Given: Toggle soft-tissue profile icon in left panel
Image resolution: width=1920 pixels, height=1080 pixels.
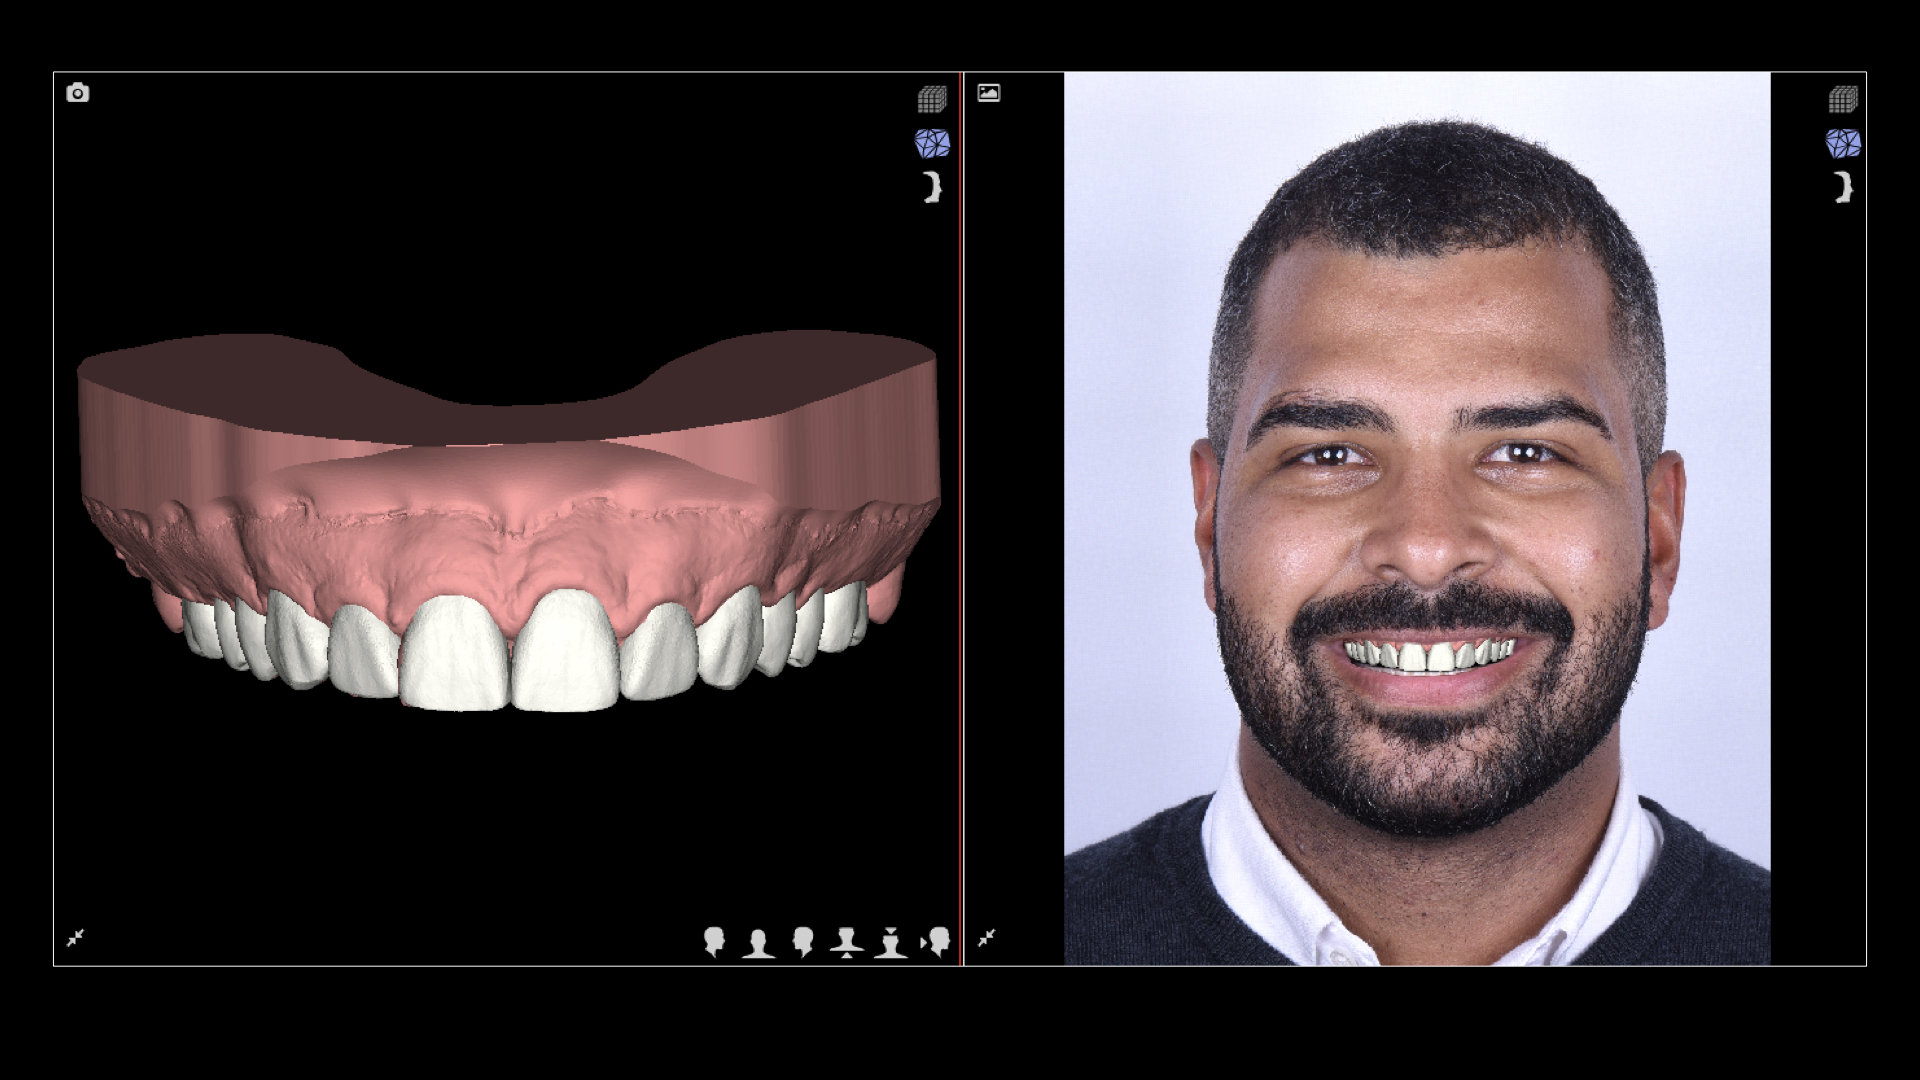Looking at the screenshot, I should pyautogui.click(x=932, y=187).
